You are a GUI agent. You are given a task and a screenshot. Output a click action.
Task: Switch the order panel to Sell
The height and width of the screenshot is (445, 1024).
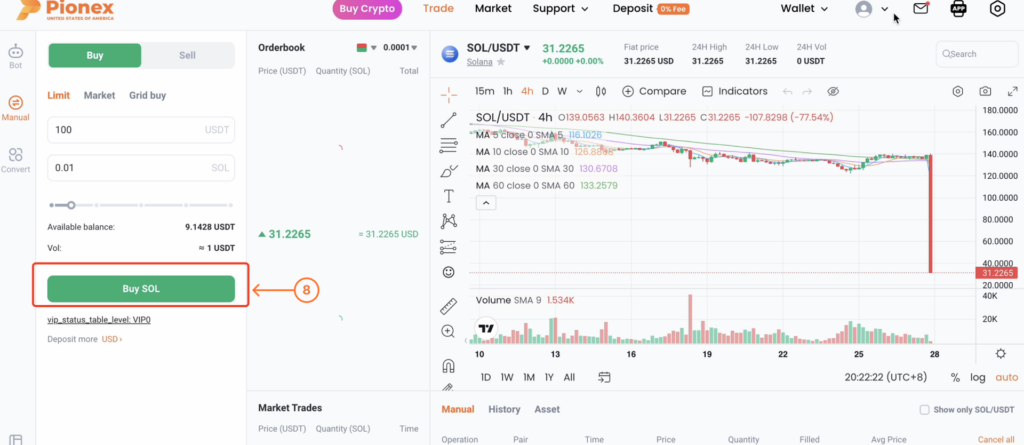(x=187, y=56)
